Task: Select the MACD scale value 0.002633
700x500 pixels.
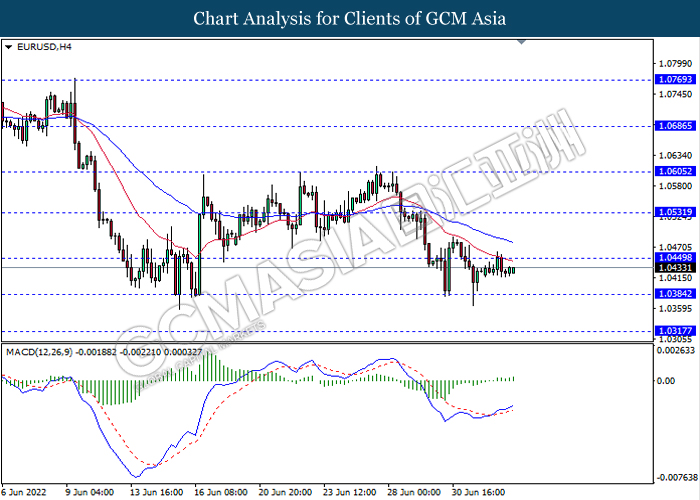Action: click(676, 350)
